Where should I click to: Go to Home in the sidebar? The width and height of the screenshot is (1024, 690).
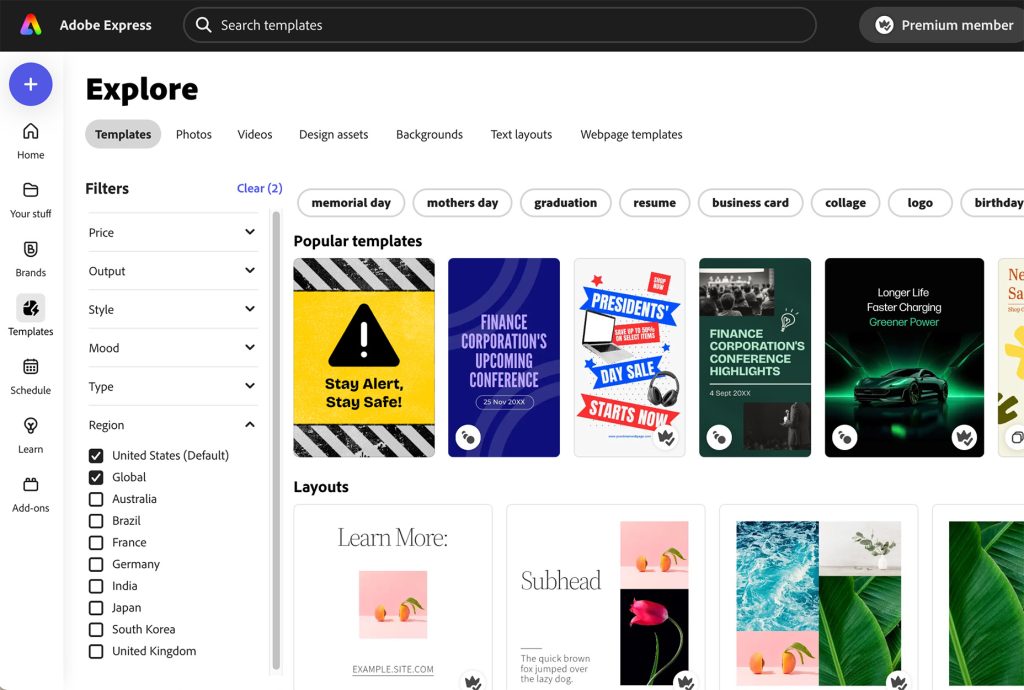[31, 141]
